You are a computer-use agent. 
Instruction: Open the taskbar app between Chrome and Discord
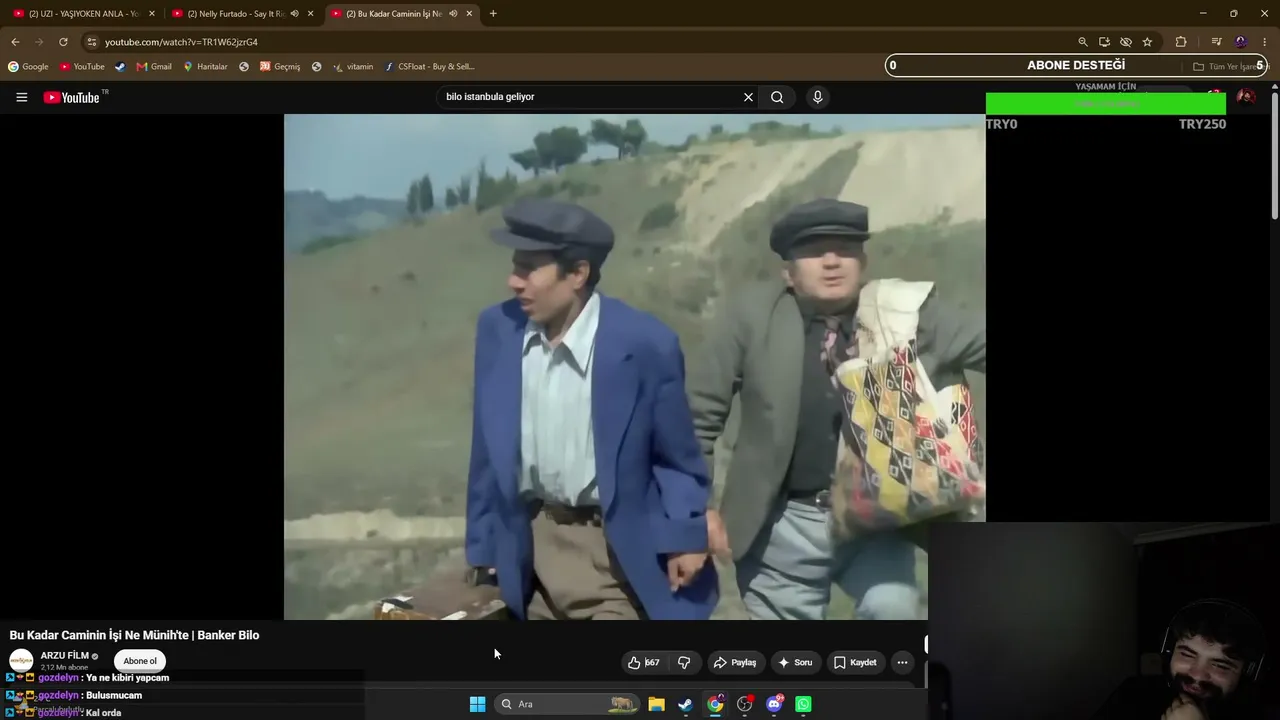pos(745,704)
